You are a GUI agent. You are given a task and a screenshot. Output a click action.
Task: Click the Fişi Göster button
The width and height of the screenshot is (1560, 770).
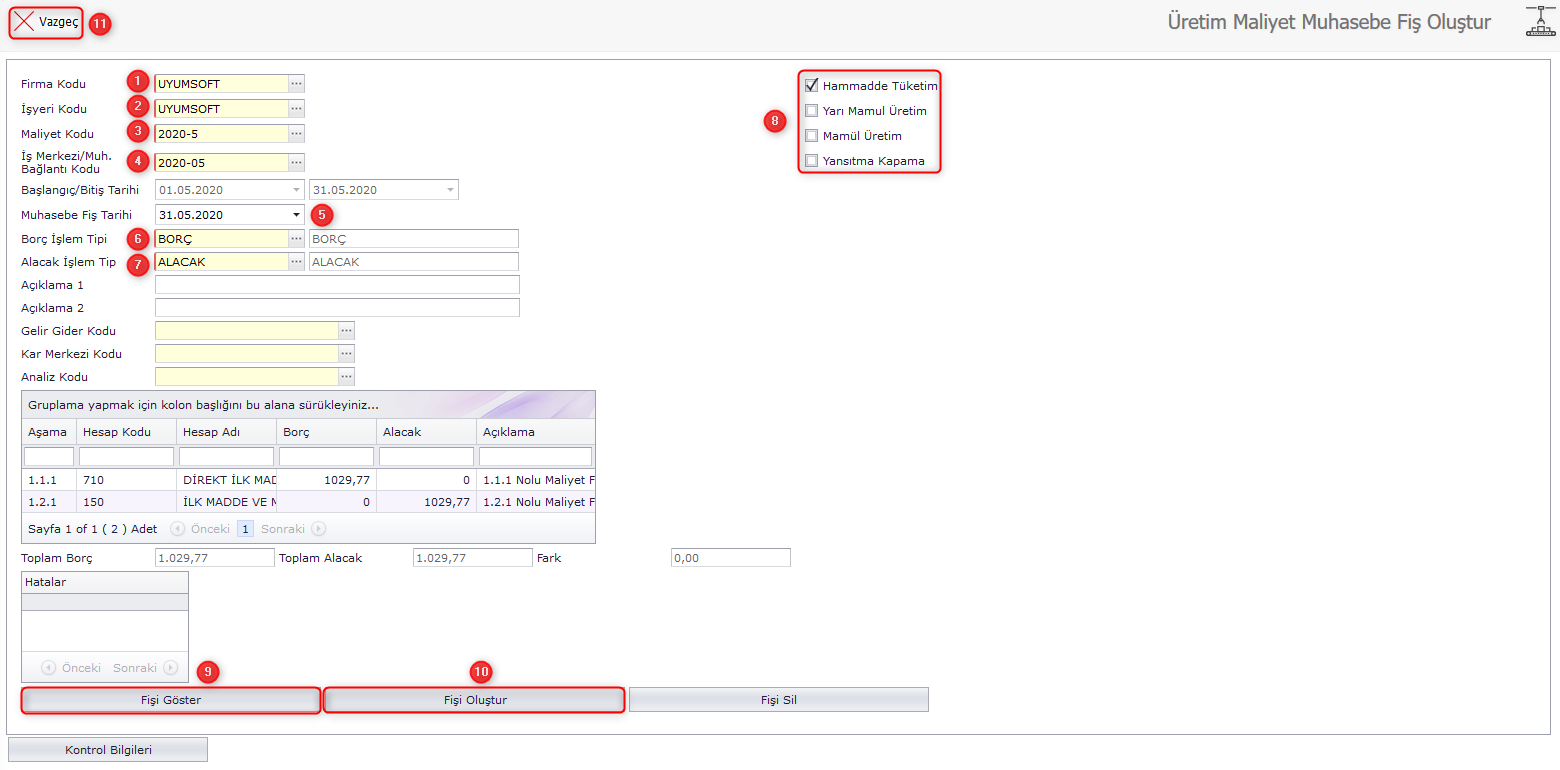[171, 700]
